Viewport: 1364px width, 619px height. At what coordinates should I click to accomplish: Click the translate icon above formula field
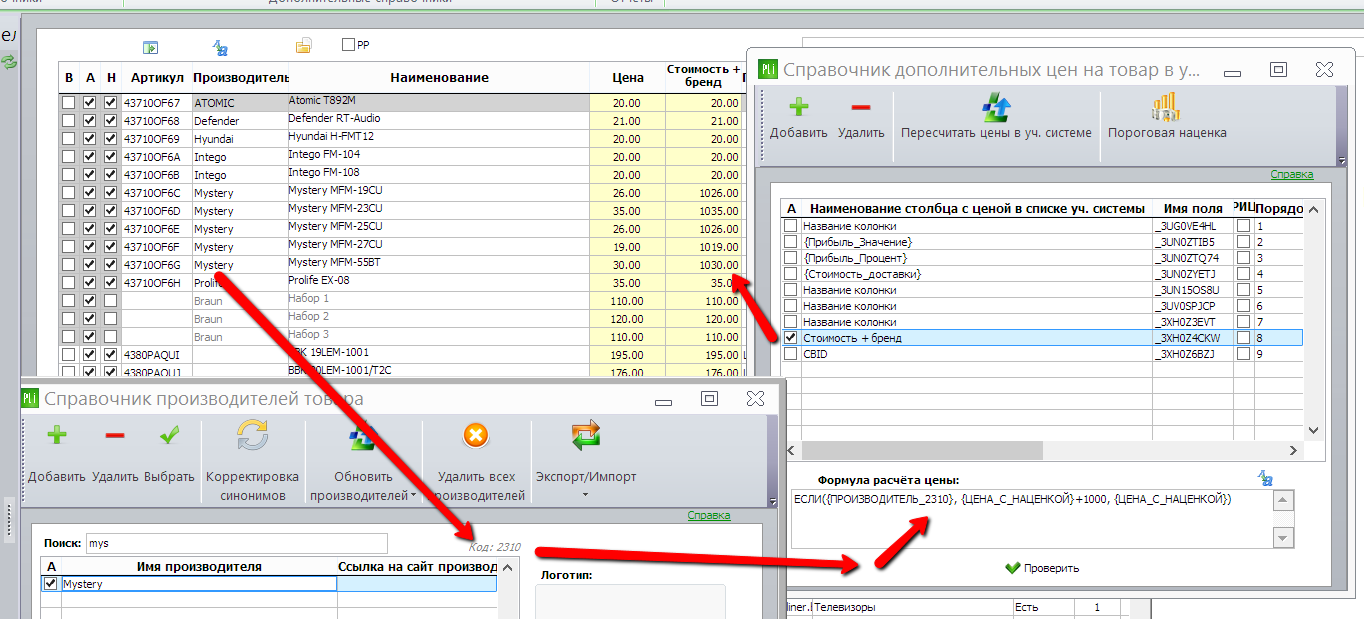[1265, 479]
